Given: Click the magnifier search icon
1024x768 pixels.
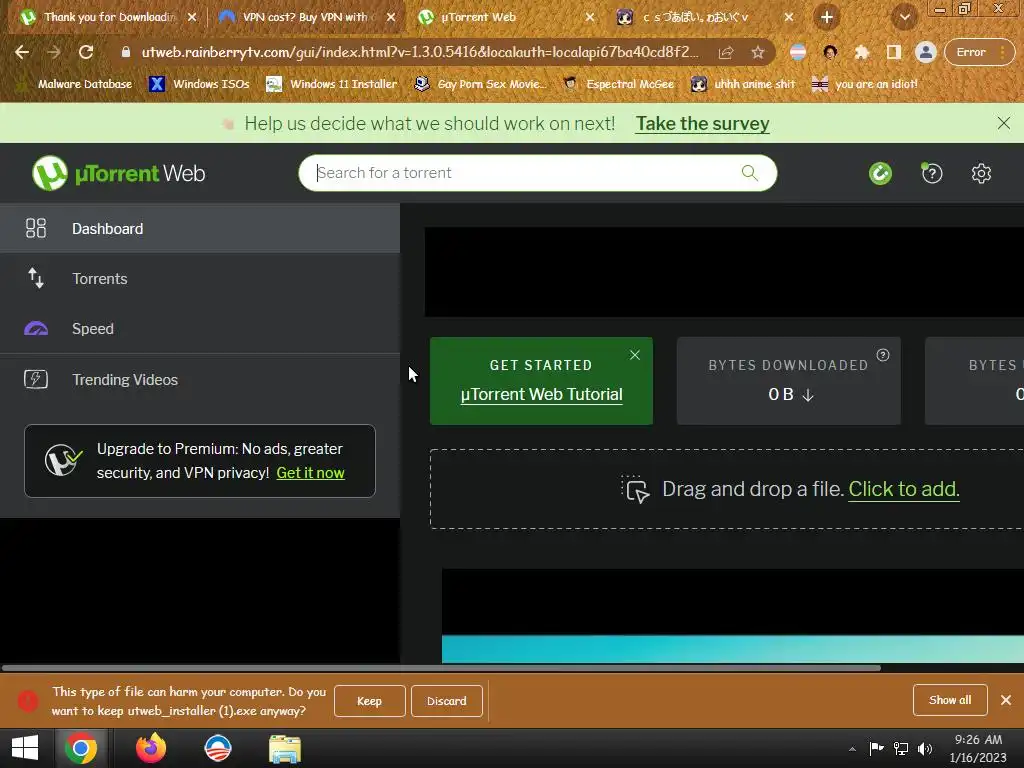Looking at the screenshot, I should pyautogui.click(x=750, y=172).
